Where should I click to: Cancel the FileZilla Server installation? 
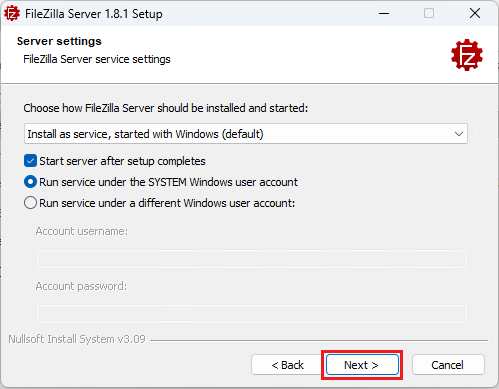[448, 365]
